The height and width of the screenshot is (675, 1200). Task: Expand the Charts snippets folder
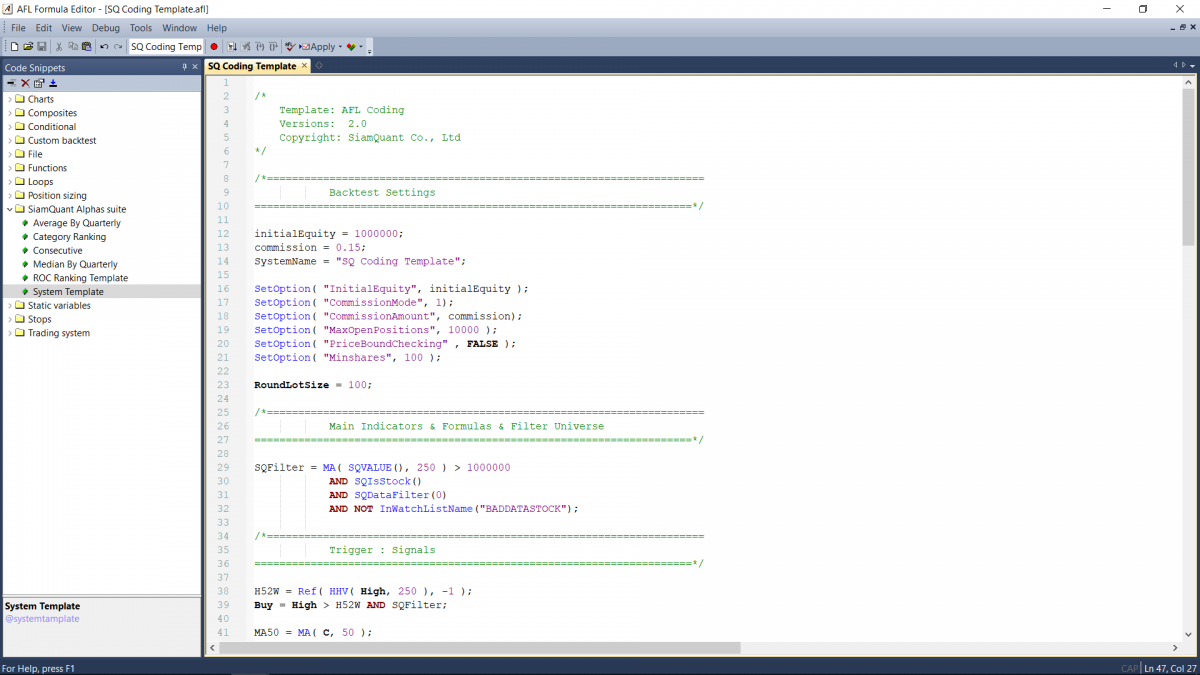coord(10,99)
